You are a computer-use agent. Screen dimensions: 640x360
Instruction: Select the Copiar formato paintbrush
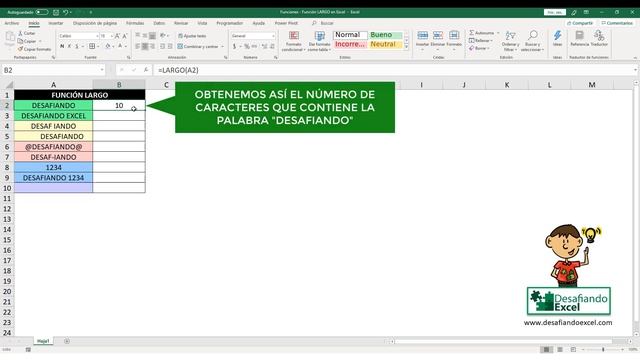34,49
